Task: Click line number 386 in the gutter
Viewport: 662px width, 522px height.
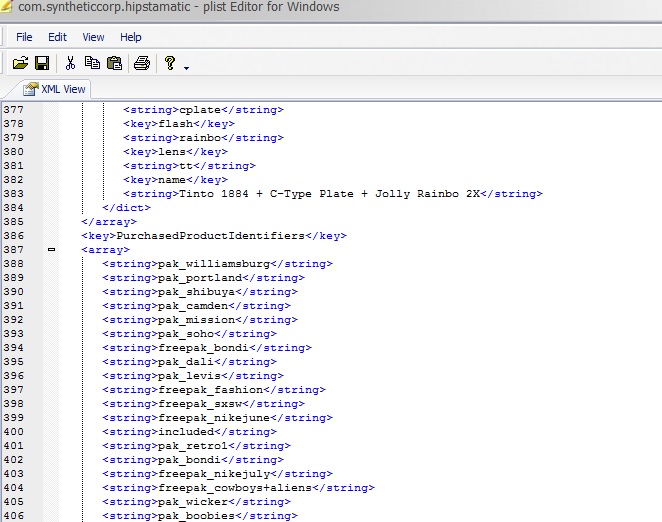Action: point(14,236)
